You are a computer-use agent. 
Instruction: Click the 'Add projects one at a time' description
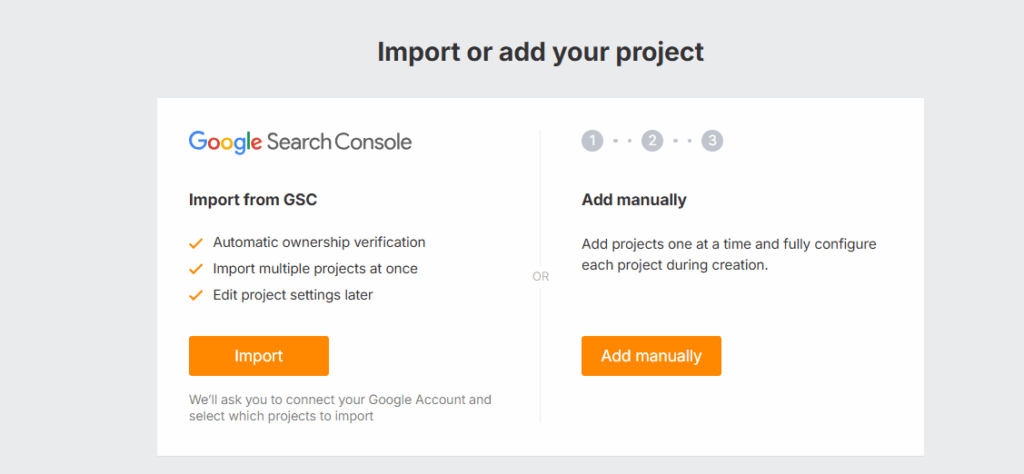(x=729, y=256)
